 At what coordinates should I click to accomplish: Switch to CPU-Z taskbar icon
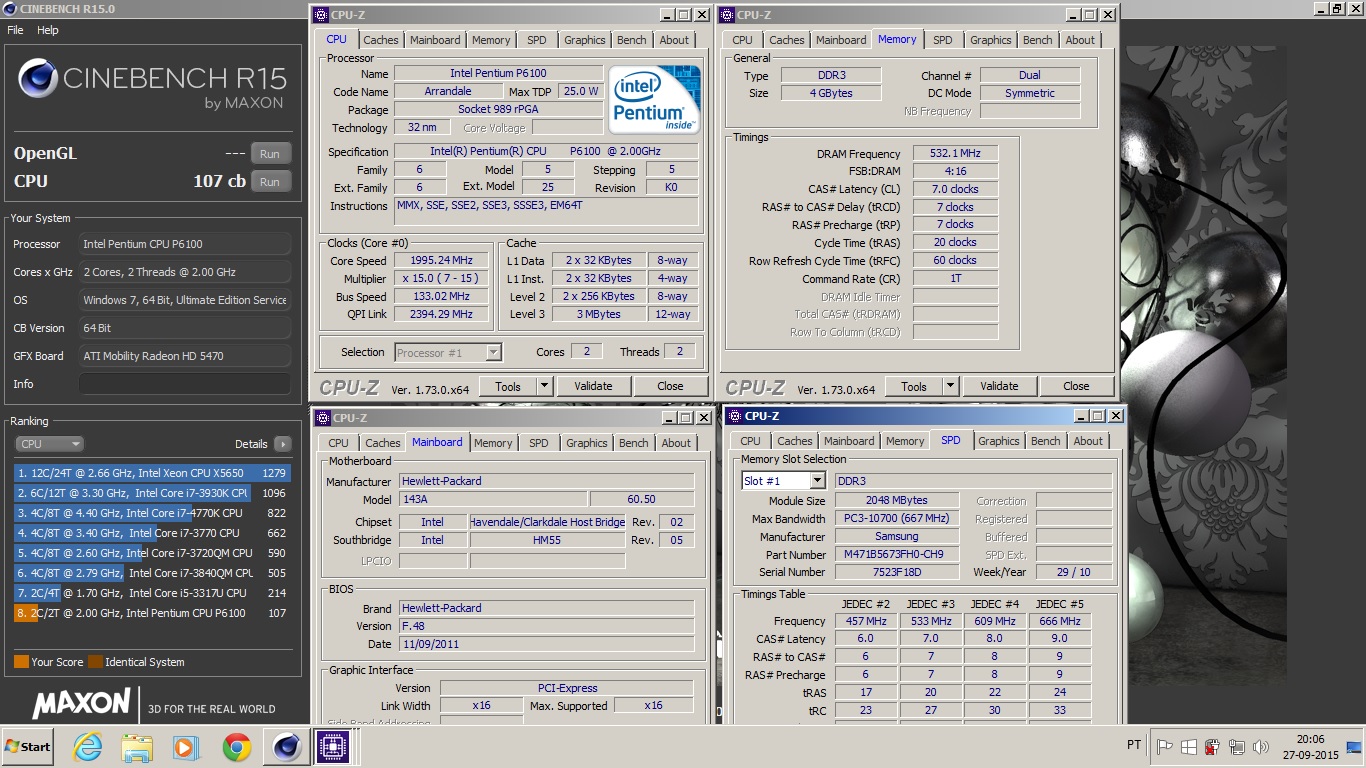coord(333,747)
